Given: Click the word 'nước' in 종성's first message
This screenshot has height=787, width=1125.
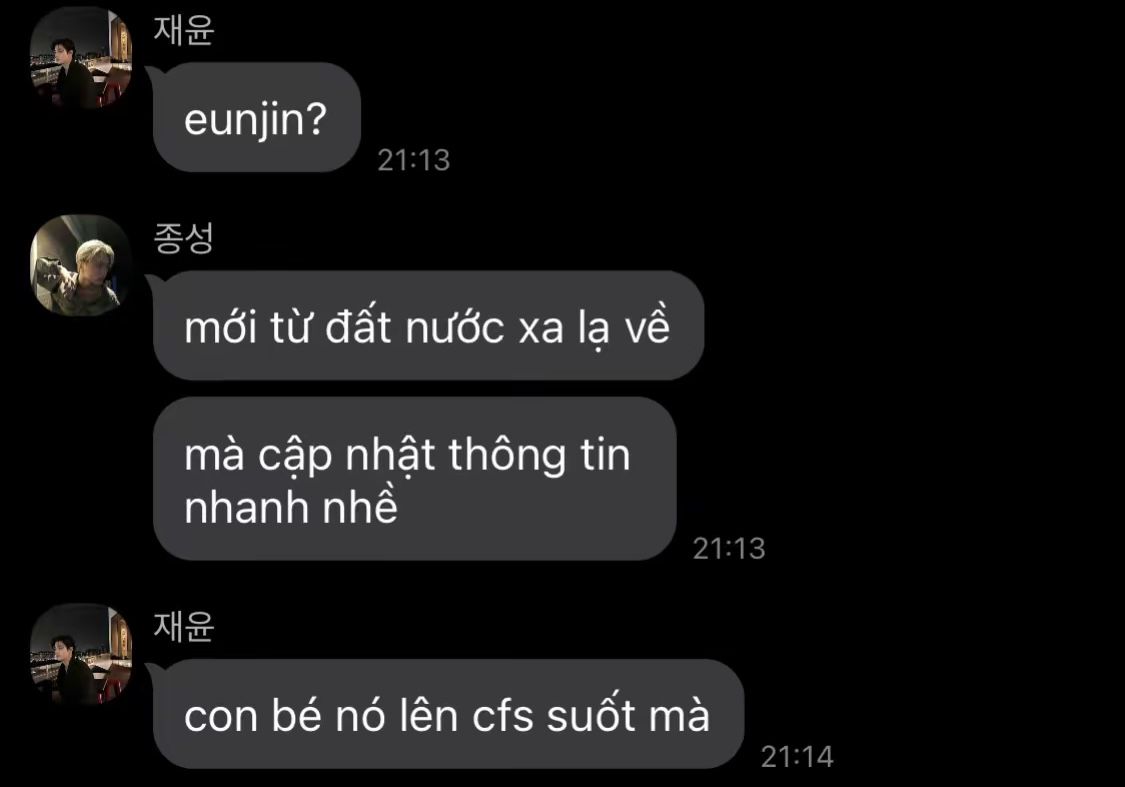Looking at the screenshot, I should 455,328.
